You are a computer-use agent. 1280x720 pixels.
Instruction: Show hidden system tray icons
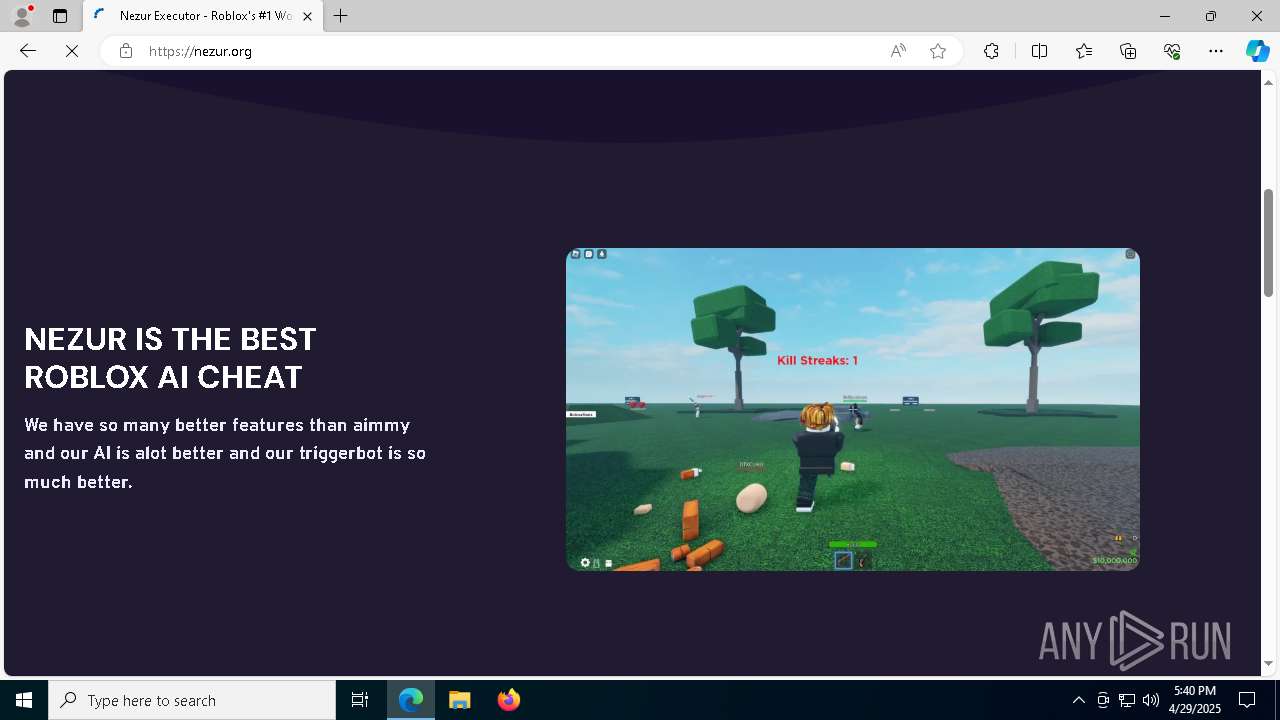[1078, 700]
